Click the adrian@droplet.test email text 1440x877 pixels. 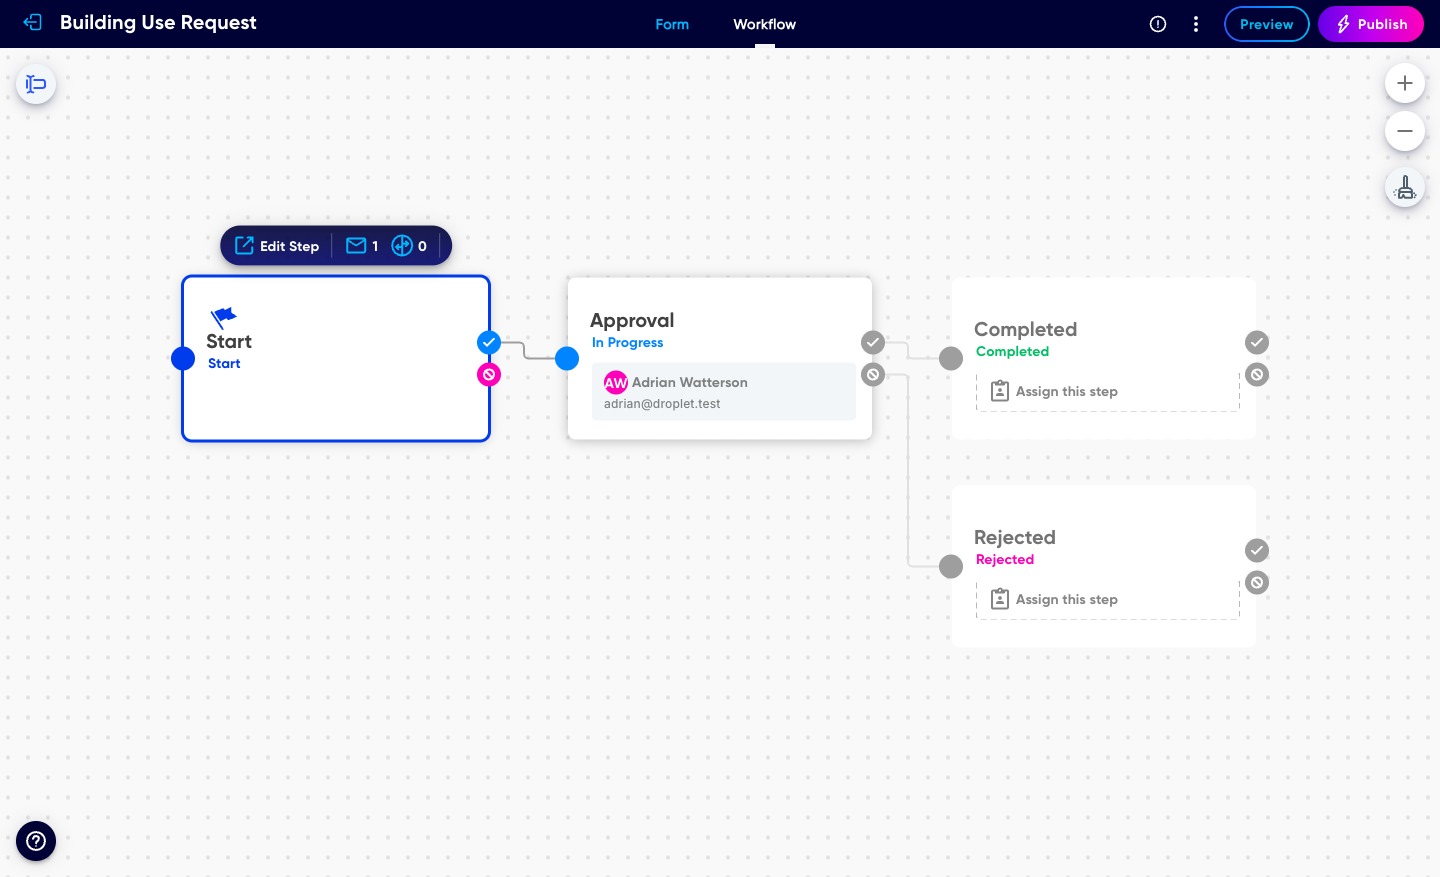[662, 404]
